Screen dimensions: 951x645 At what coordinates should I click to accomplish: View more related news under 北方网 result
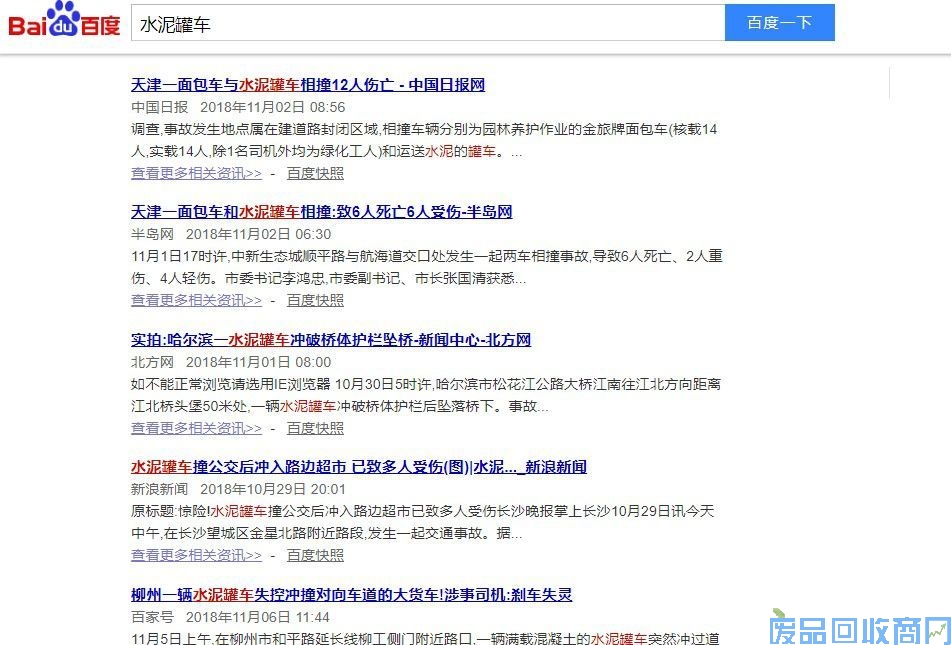[196, 428]
